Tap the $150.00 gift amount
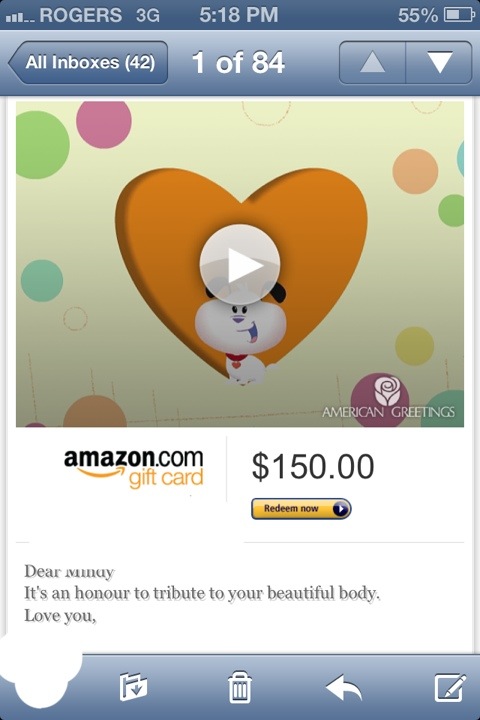 coord(313,467)
